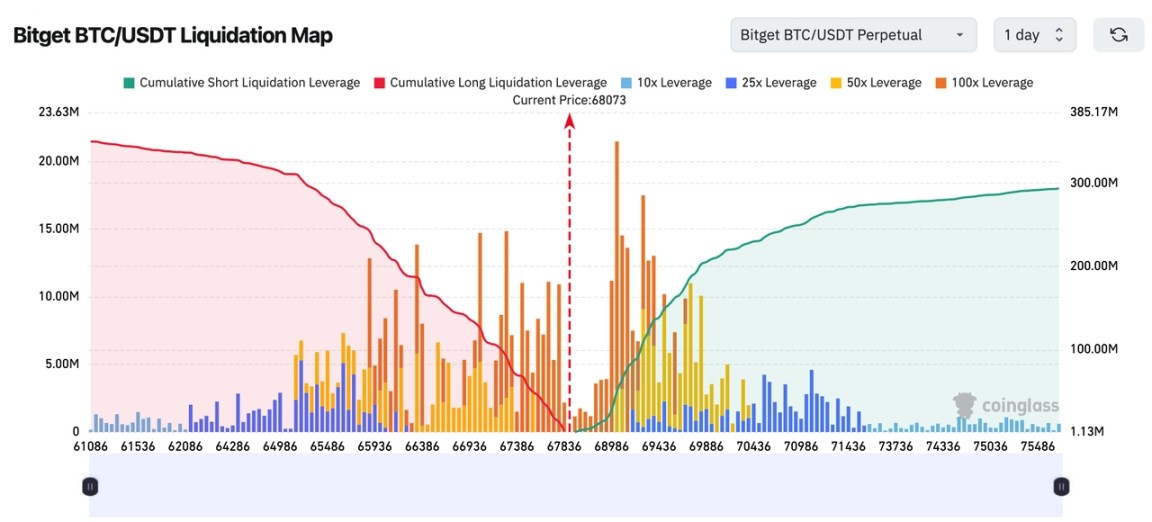Click the green short liquidation color swatch
1152x522 pixels.
128,83
